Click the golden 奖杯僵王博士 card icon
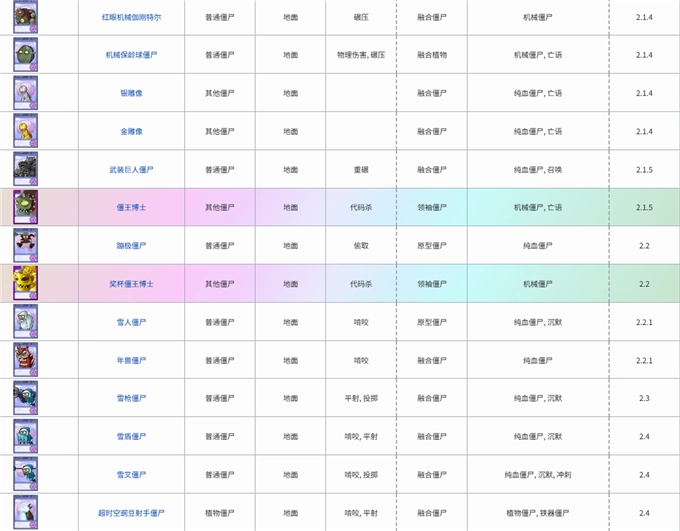Screen dimensions: 680x531 pyautogui.click(x=25, y=283)
